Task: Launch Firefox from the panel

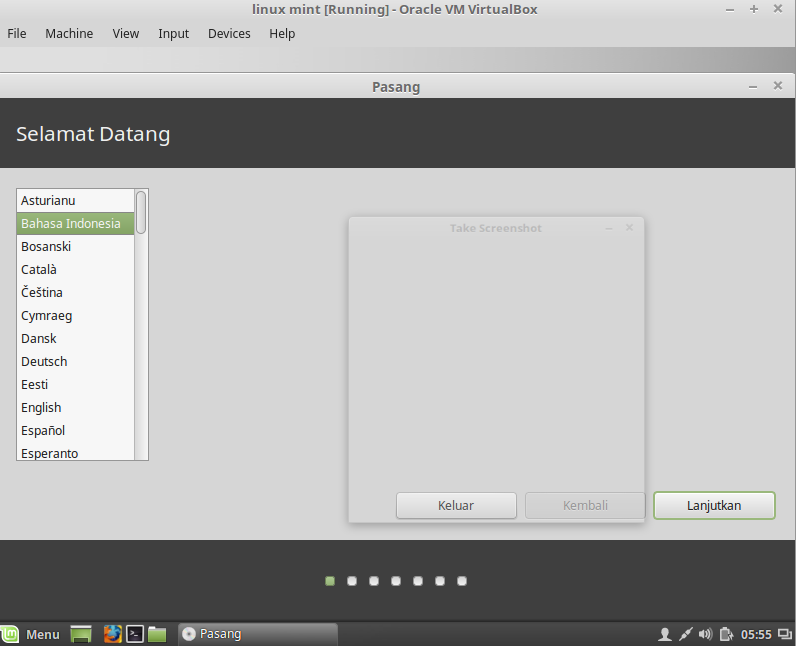Action: 113,634
